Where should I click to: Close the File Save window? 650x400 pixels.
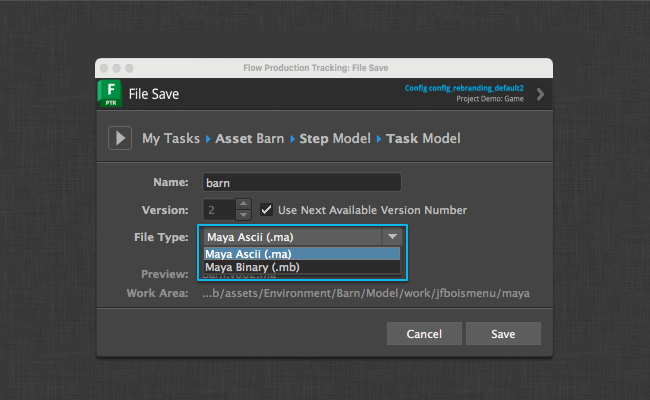pos(103,67)
